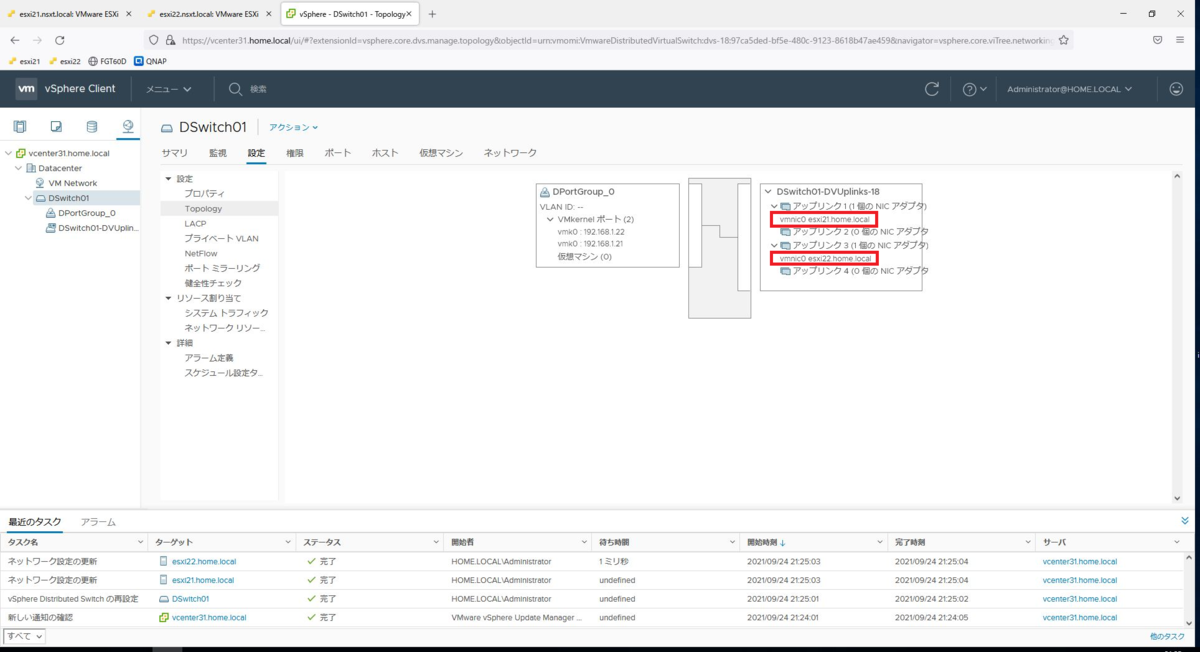The width and height of the screenshot is (1200, 652).
Task: Open the 健全性チェック settings page
Action: [213, 283]
